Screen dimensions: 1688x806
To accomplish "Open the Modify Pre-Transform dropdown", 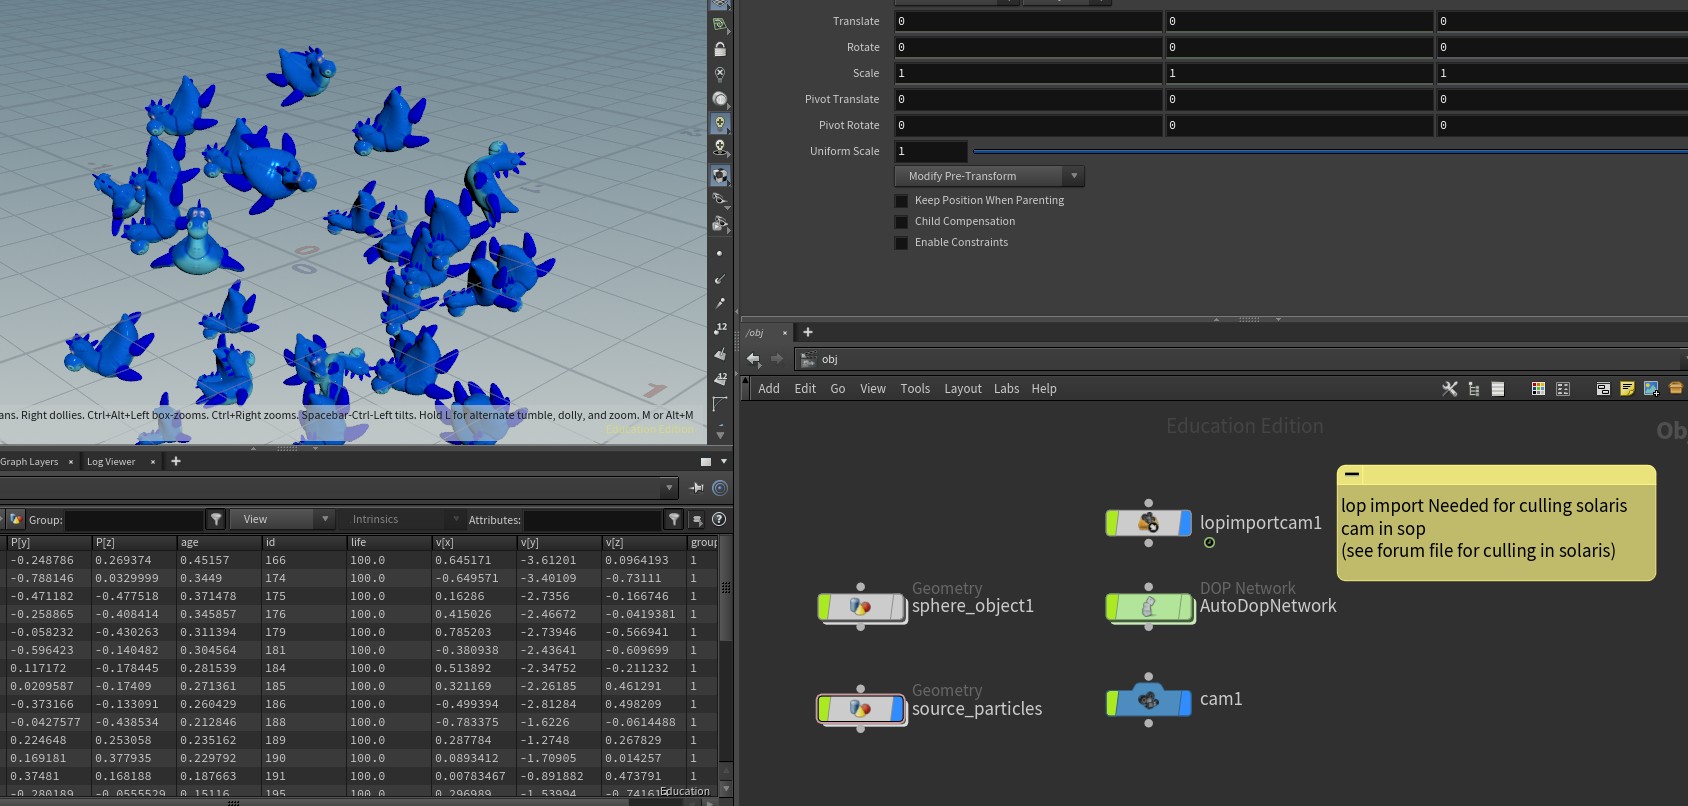I will tap(988, 176).
